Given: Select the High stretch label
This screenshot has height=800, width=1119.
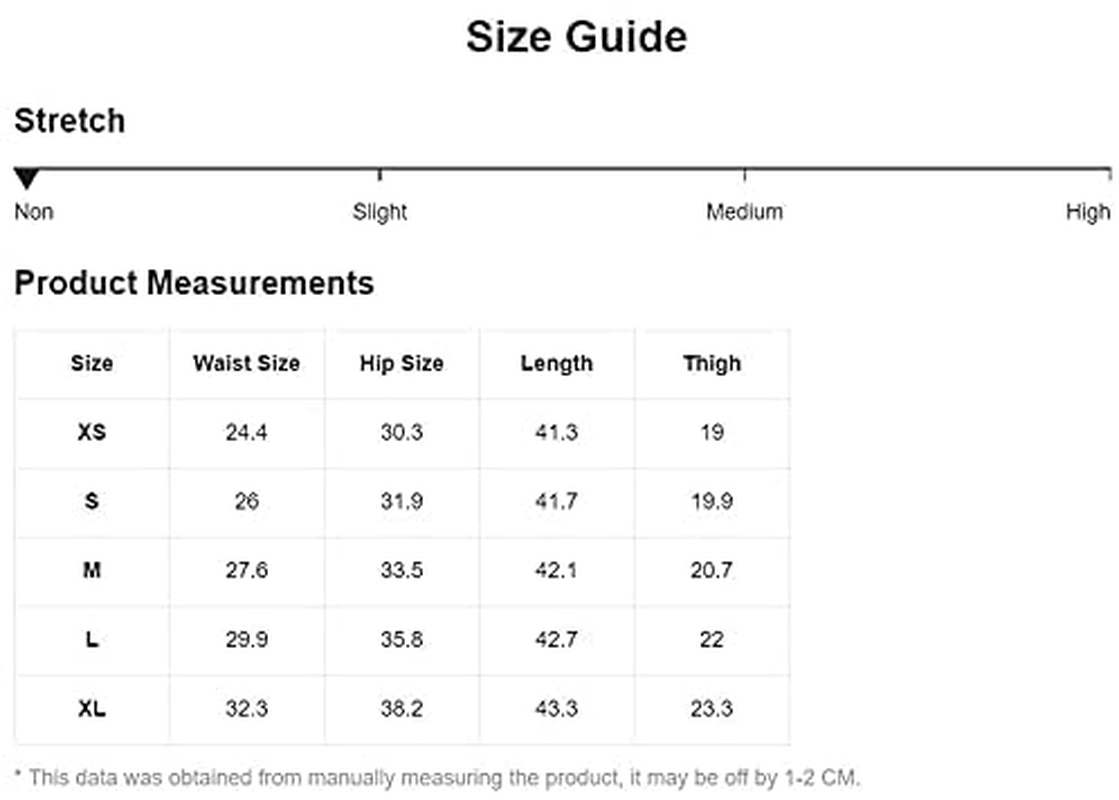Looking at the screenshot, I should click(x=1087, y=212).
